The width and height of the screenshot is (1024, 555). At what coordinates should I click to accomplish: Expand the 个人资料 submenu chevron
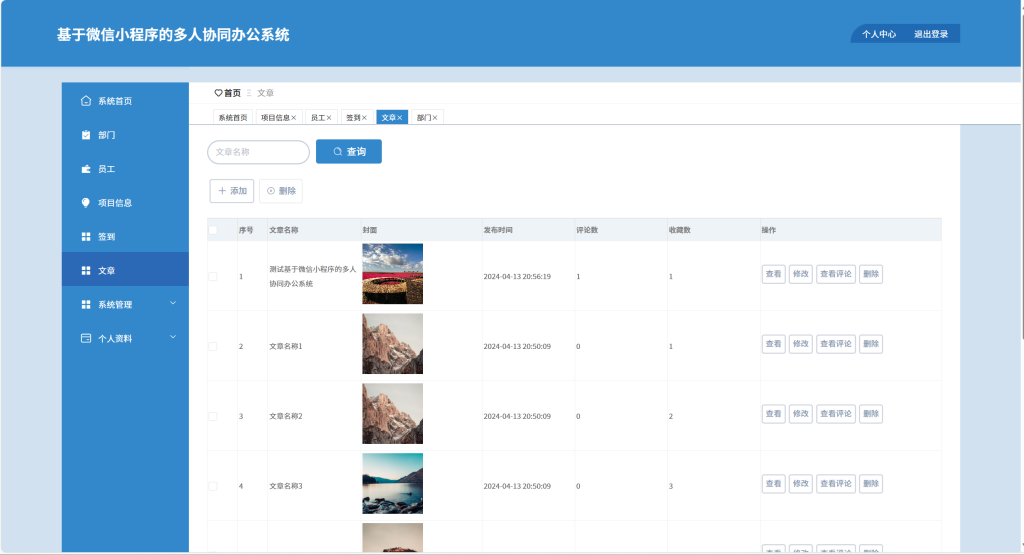[173, 338]
